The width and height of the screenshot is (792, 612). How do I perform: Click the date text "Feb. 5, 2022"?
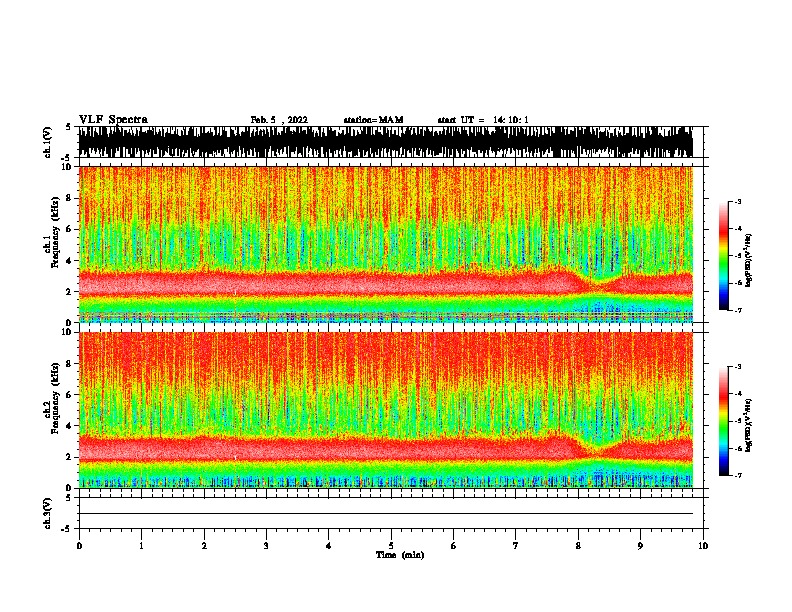tap(279, 120)
